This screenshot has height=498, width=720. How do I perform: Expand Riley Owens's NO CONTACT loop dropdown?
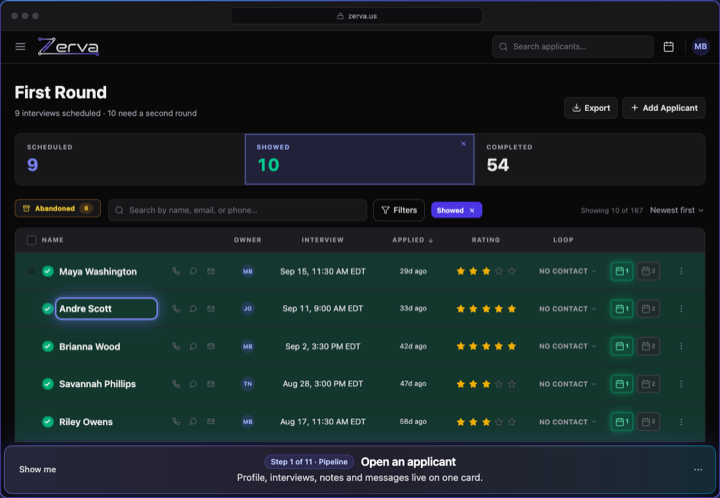568,421
